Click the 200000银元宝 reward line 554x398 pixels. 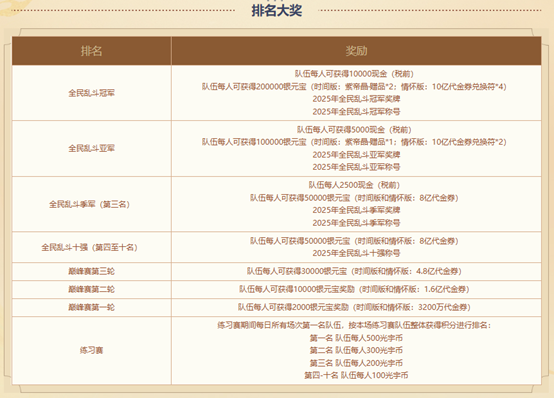354,87
